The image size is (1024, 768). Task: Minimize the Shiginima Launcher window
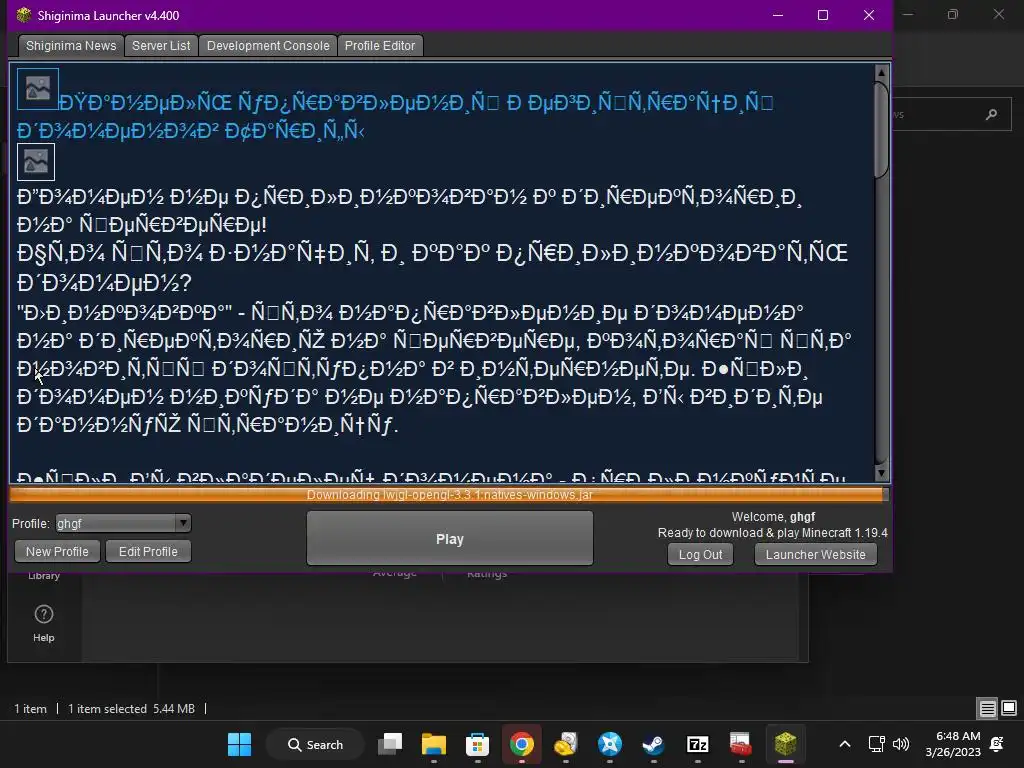pyautogui.click(x=778, y=15)
